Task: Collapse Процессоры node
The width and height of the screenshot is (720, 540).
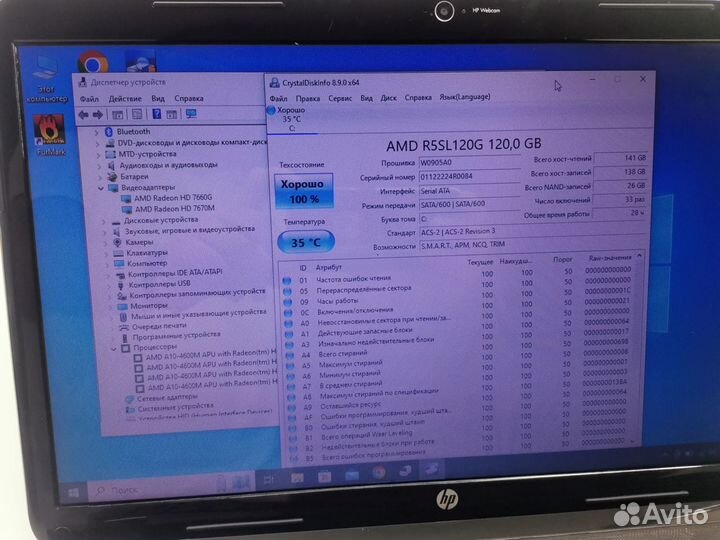Action: [x=114, y=349]
